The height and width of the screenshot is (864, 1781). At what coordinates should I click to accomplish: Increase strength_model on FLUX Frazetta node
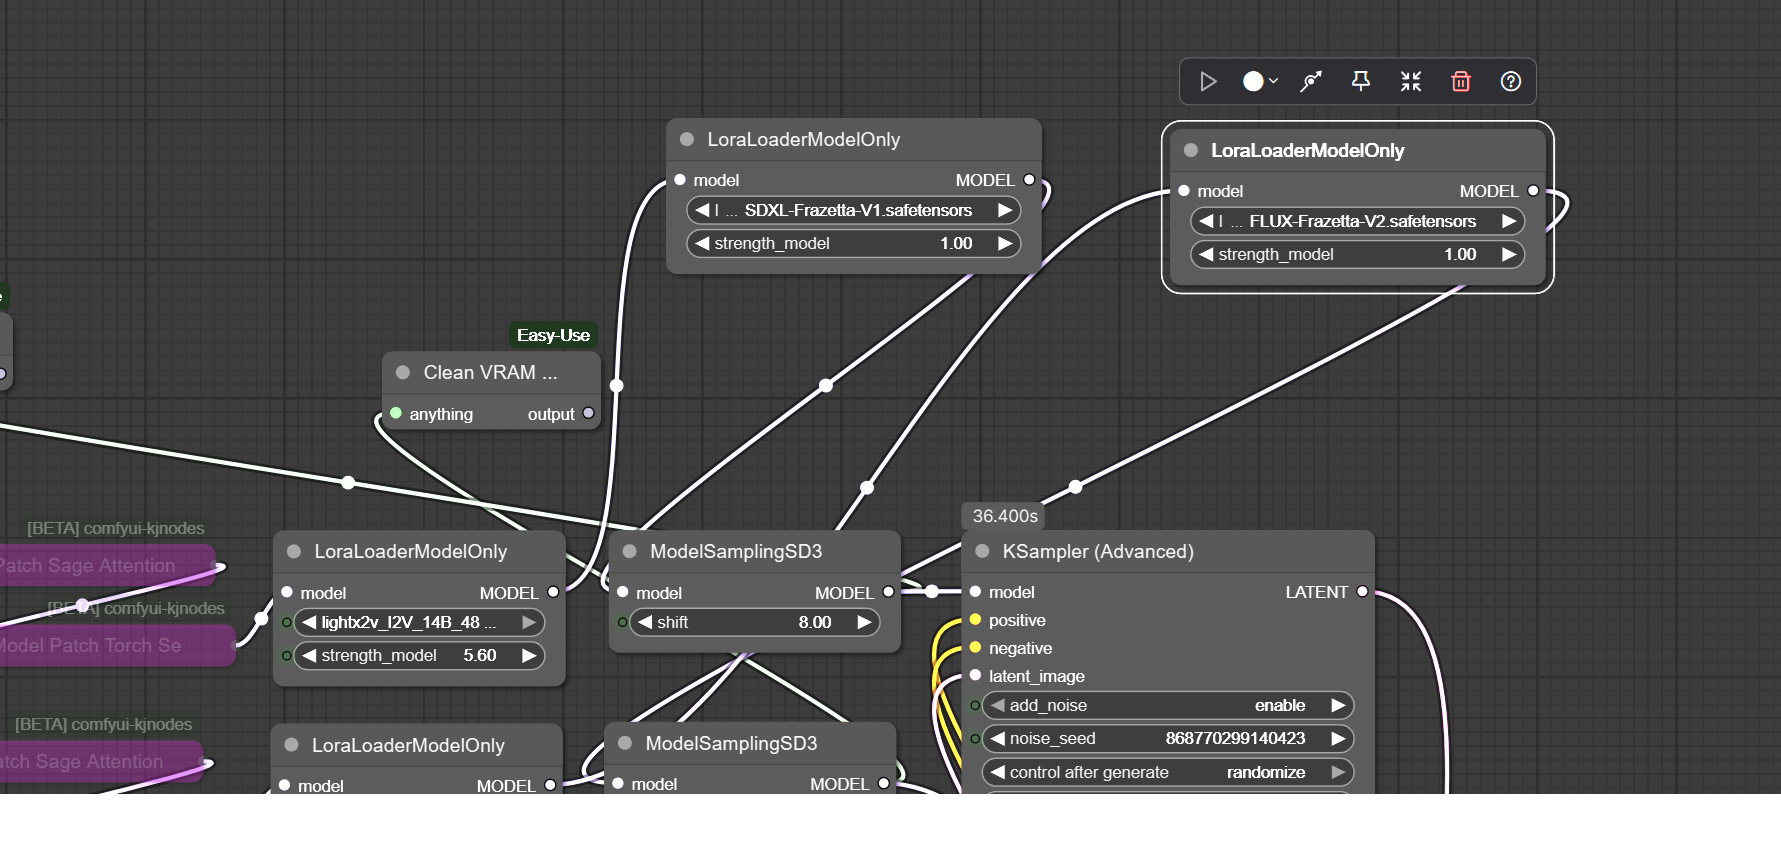click(1509, 254)
